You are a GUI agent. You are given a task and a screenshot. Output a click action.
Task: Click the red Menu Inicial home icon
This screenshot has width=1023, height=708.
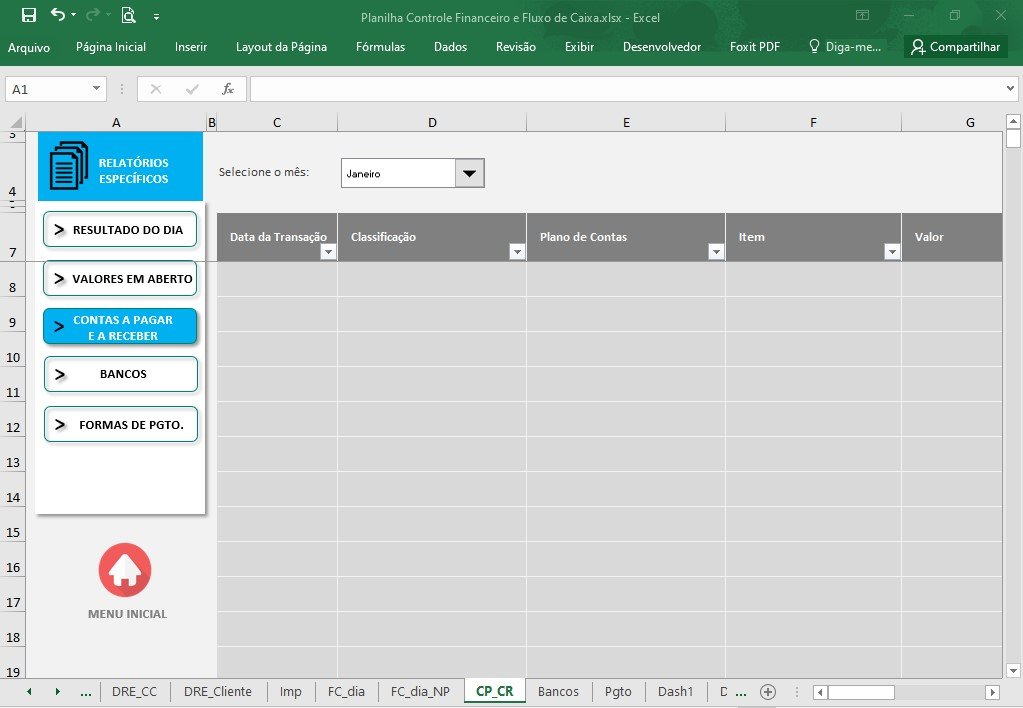pyautogui.click(x=125, y=570)
